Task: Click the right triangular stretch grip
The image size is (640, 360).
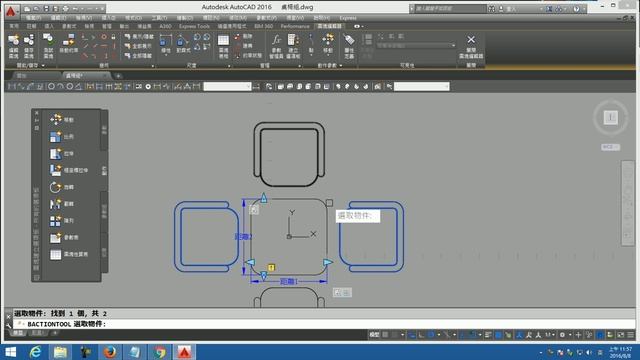Action: tap(328, 262)
